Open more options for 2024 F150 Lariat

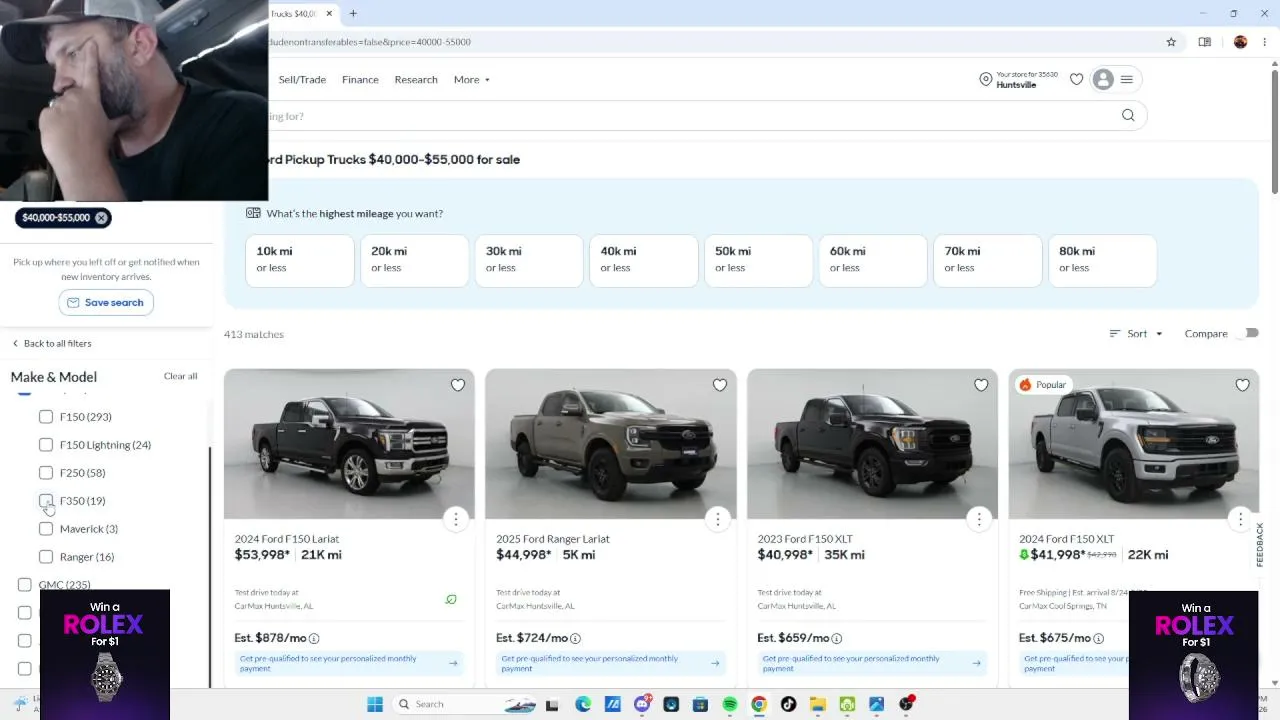tap(456, 518)
